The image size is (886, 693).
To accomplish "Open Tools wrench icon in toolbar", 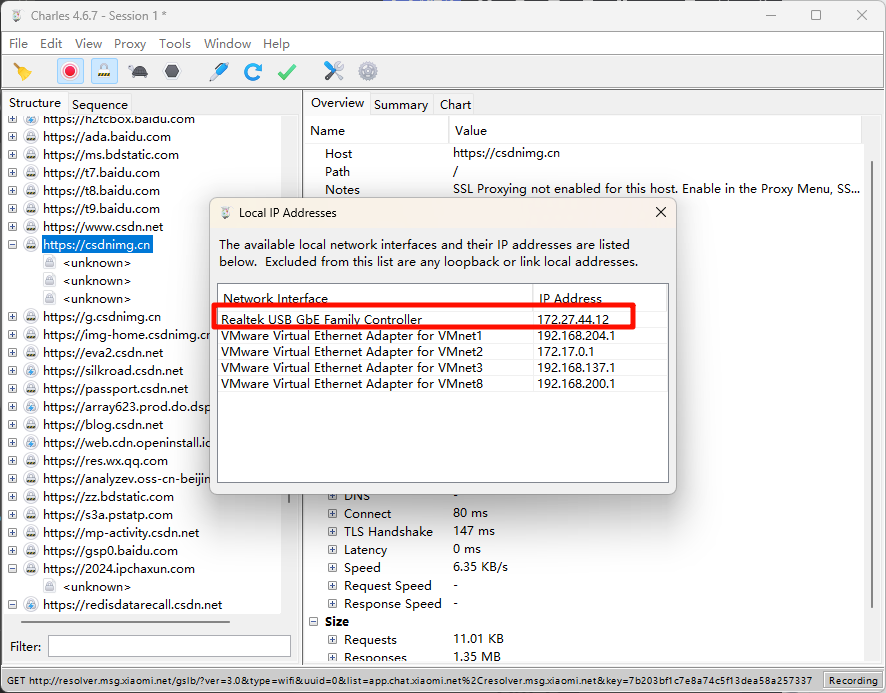I will pyautogui.click(x=334, y=71).
